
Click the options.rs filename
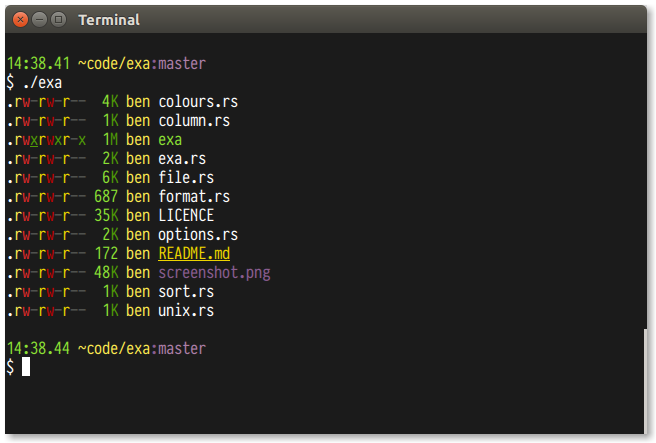(x=198, y=235)
